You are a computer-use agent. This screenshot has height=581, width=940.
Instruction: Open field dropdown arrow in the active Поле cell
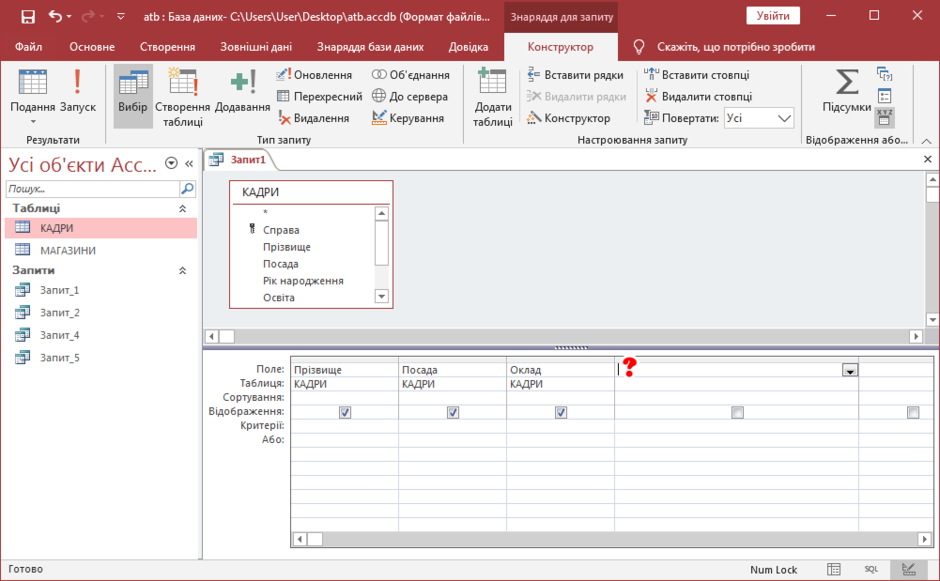pyautogui.click(x=849, y=371)
